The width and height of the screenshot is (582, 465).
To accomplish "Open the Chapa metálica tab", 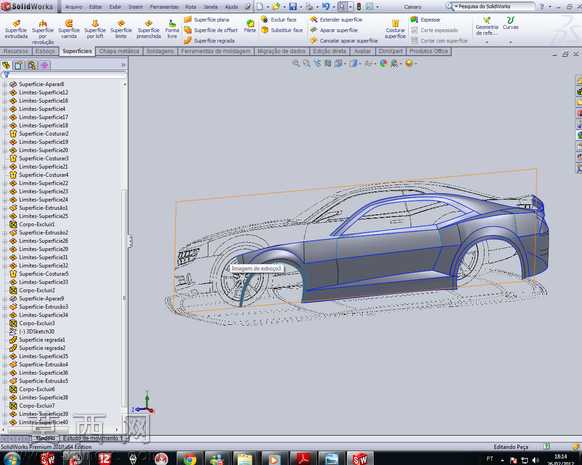I will 119,51.
